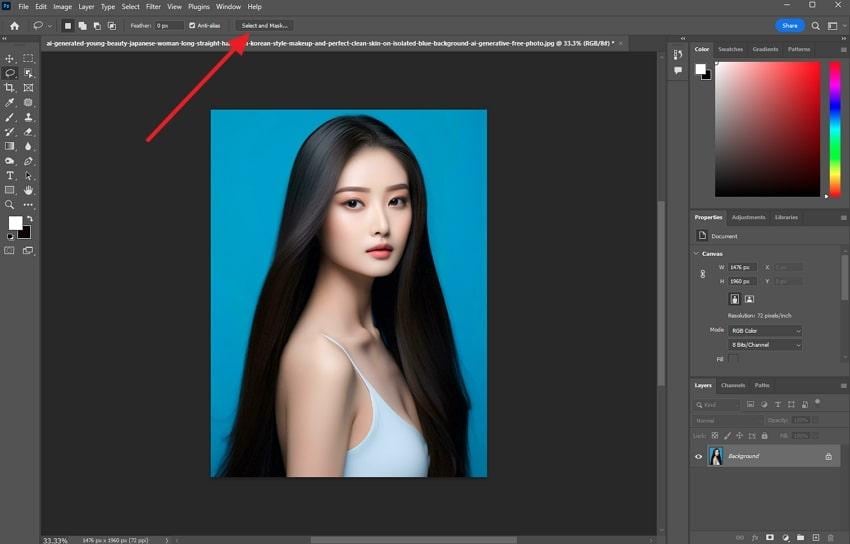This screenshot has height=544, width=850.
Task: Toggle the Anti-alias checkbox
Action: pyautogui.click(x=192, y=25)
